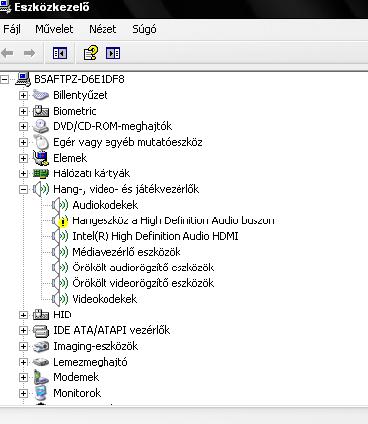
Task: Expand the Elemek category
Action: pyautogui.click(x=23, y=158)
